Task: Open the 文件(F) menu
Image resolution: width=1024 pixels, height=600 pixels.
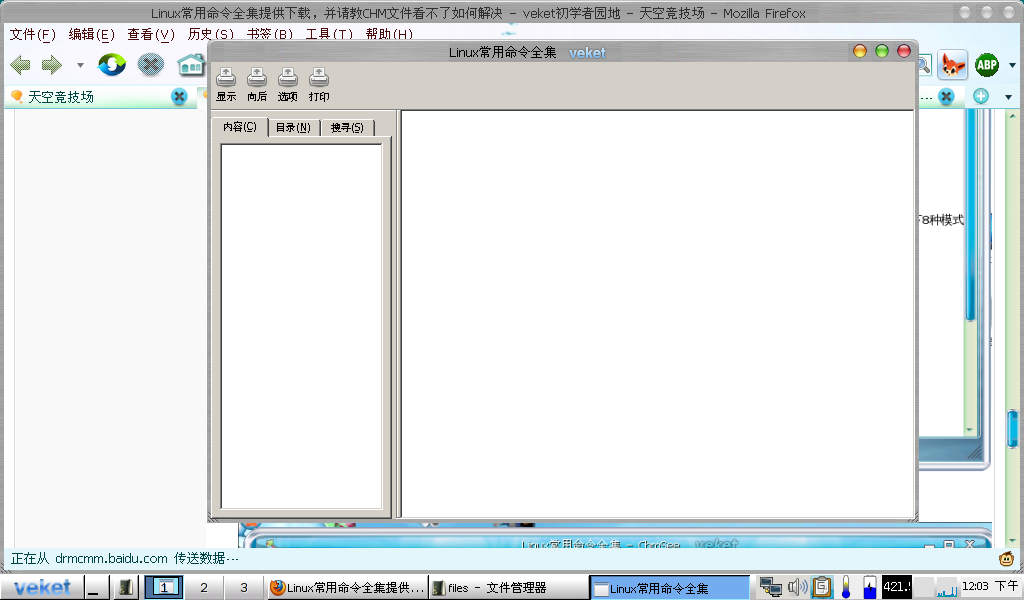Action: (x=32, y=34)
